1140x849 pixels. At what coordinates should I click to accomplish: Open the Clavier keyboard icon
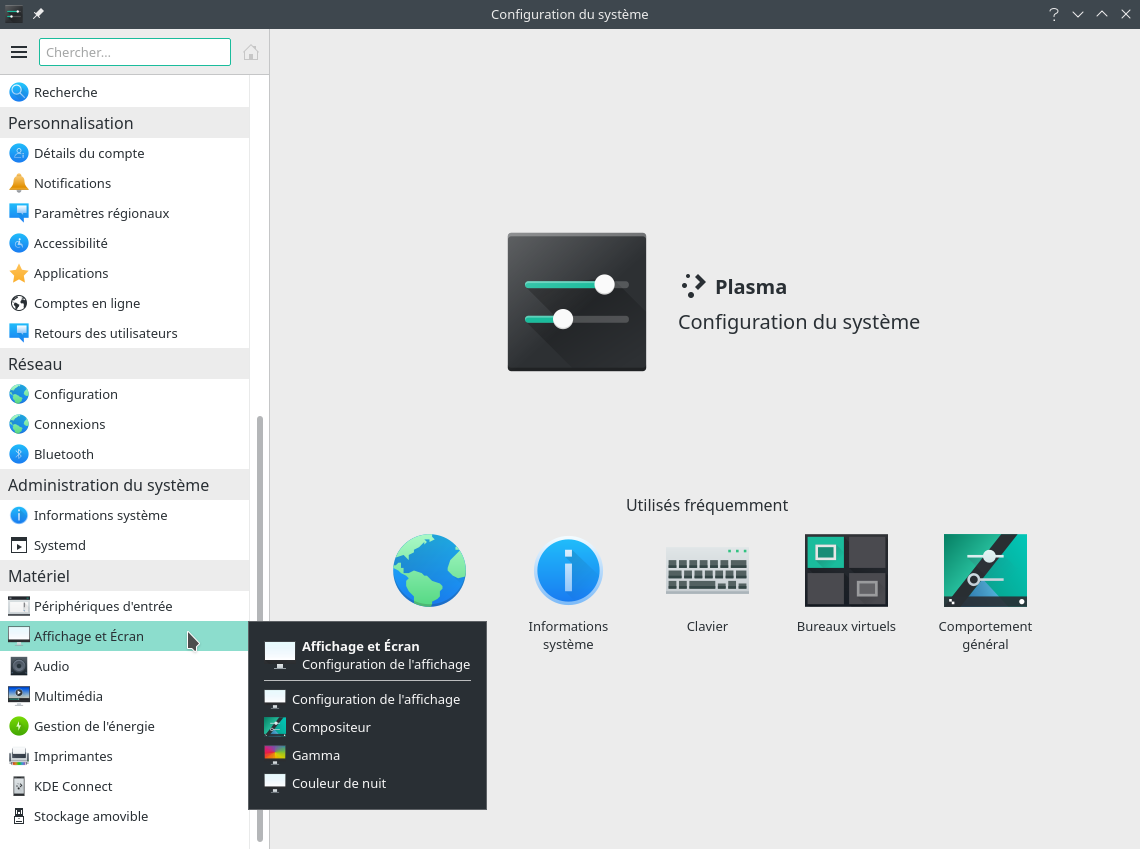[707, 571]
